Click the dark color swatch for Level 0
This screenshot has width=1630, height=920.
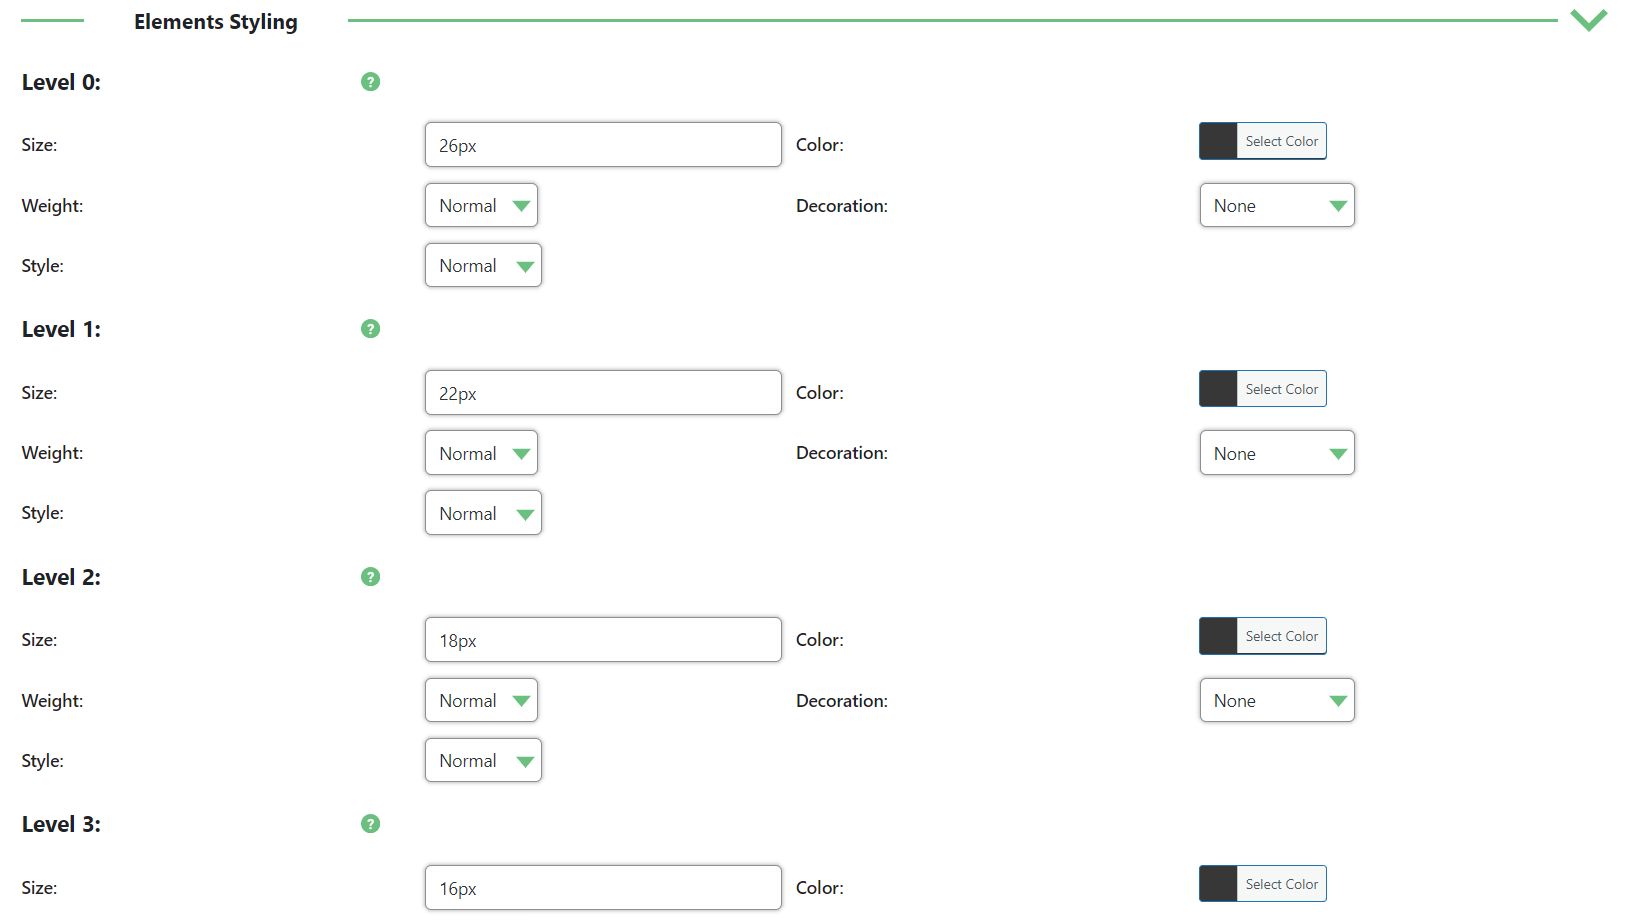pyautogui.click(x=1218, y=141)
